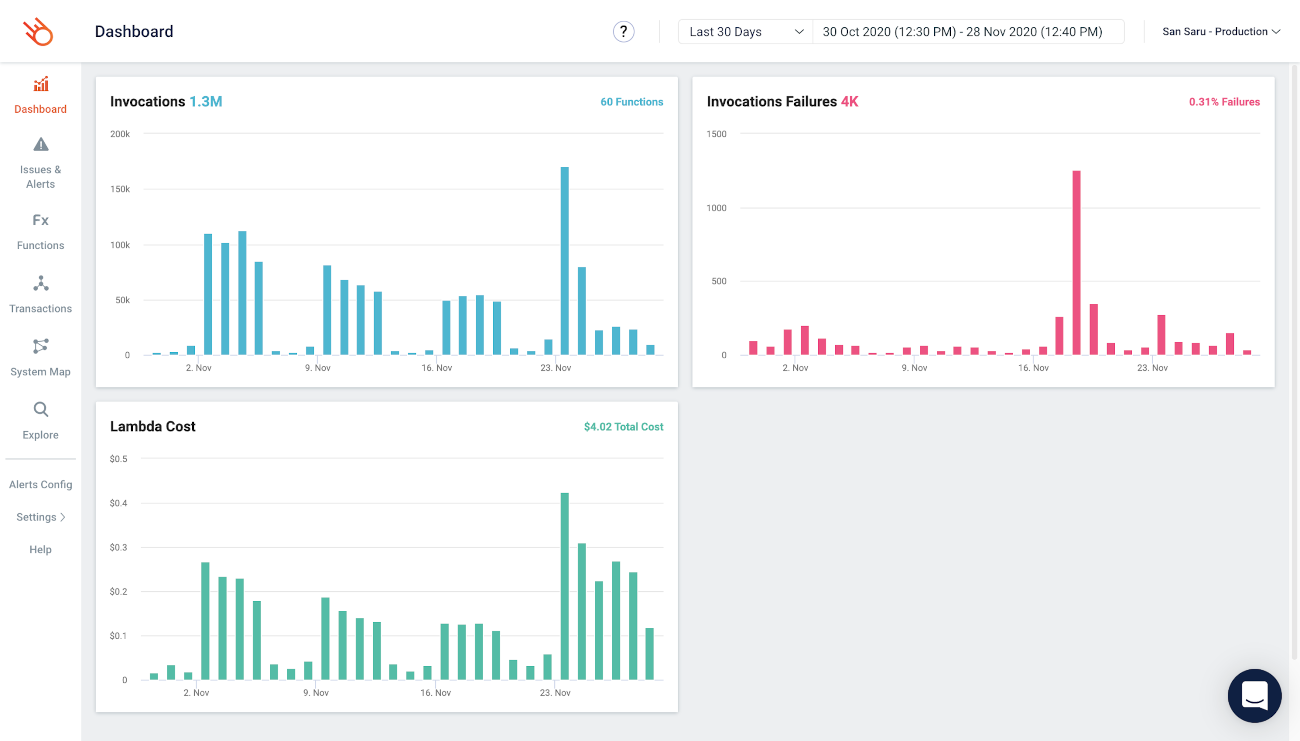Click the Lumigo logo icon
This screenshot has height=741, width=1300.
(38, 32)
